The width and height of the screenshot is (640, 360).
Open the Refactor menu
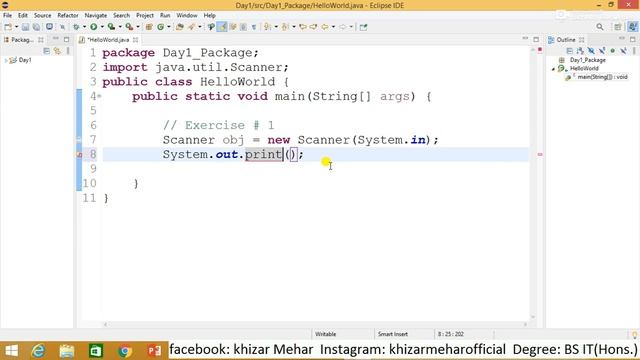68,16
